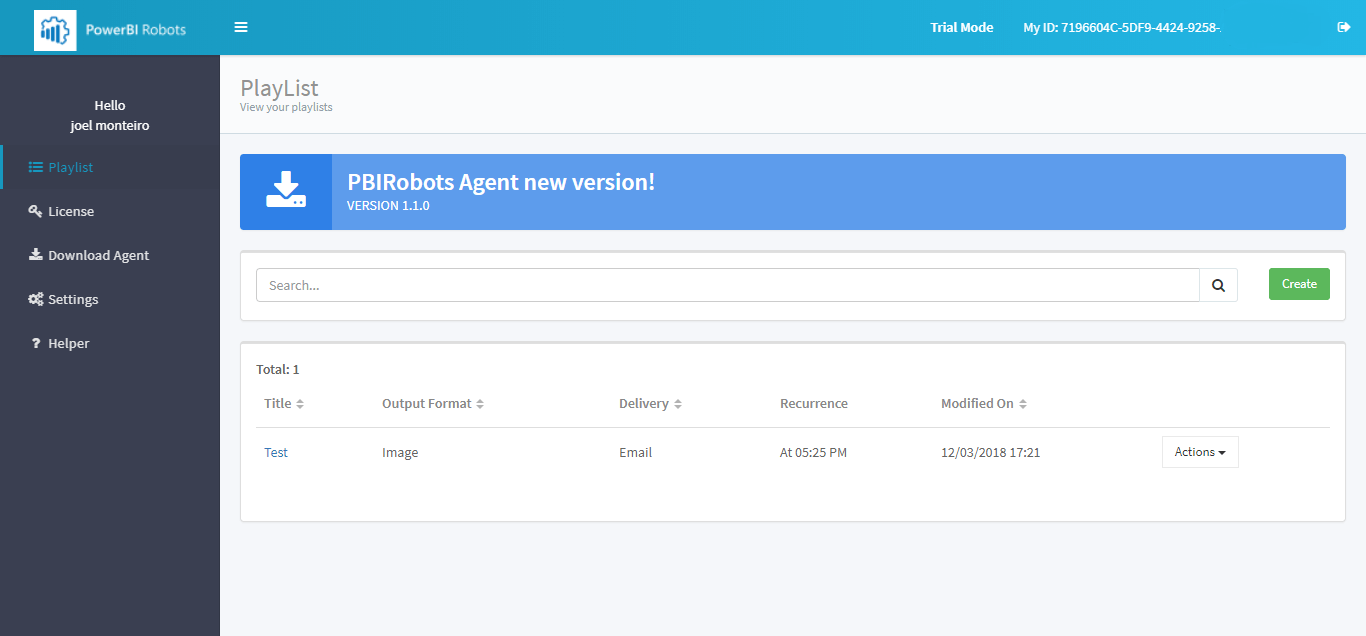Click the search magnifier icon
This screenshot has width=1366, height=636.
pos(1218,284)
